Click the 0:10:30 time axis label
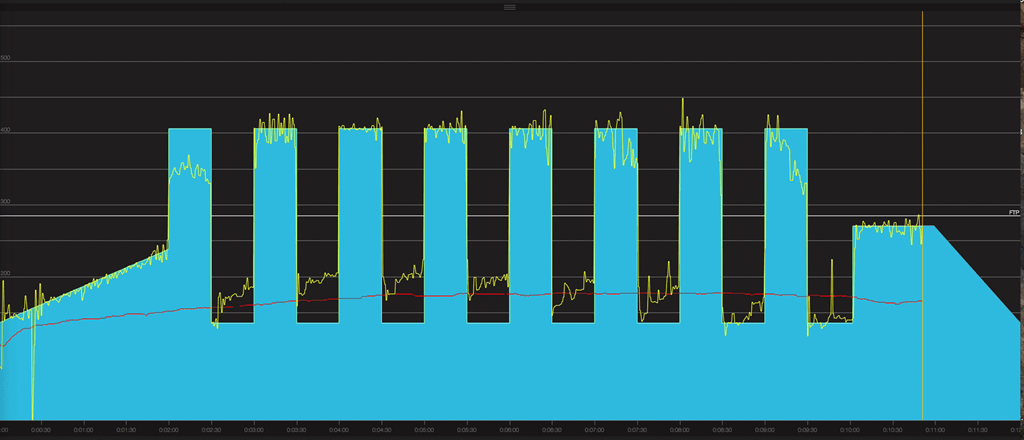The width and height of the screenshot is (1024, 440). 893,430
